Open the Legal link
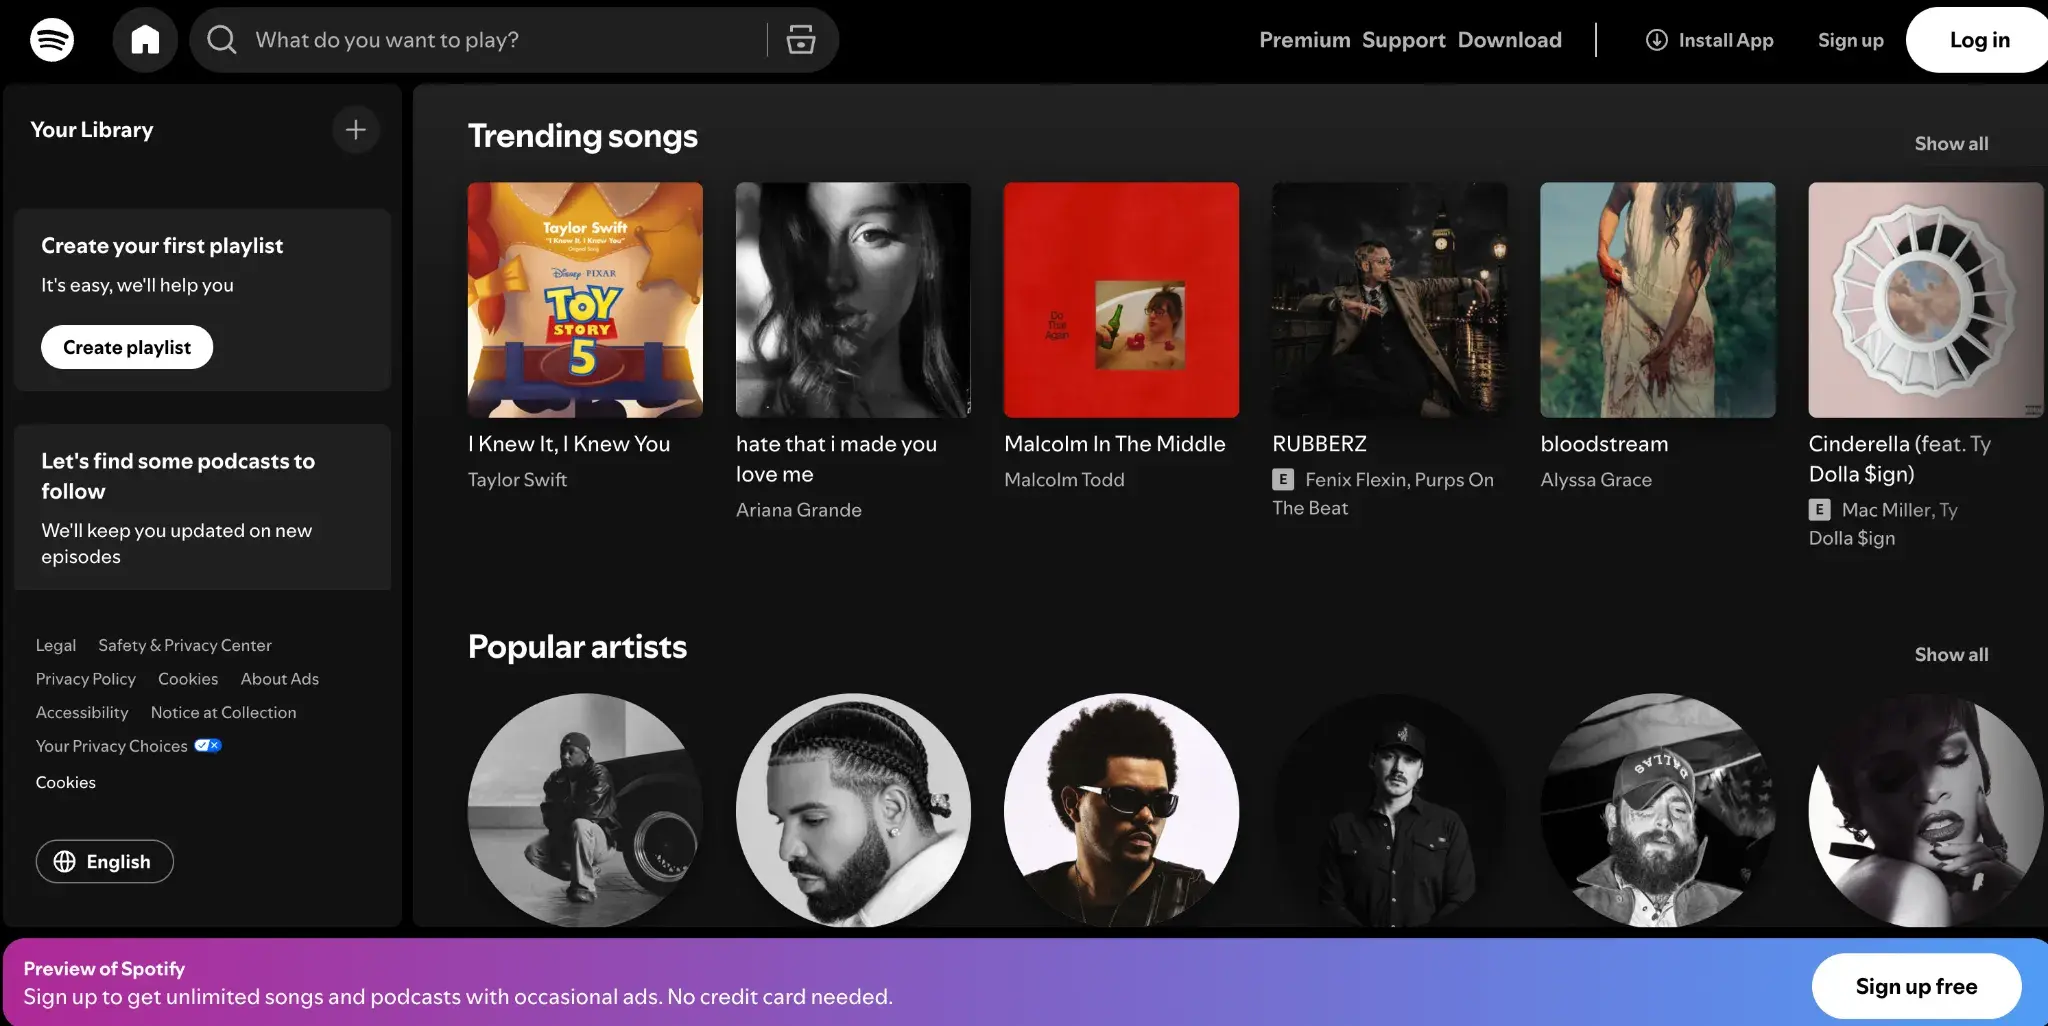This screenshot has width=2048, height=1026. 56,646
